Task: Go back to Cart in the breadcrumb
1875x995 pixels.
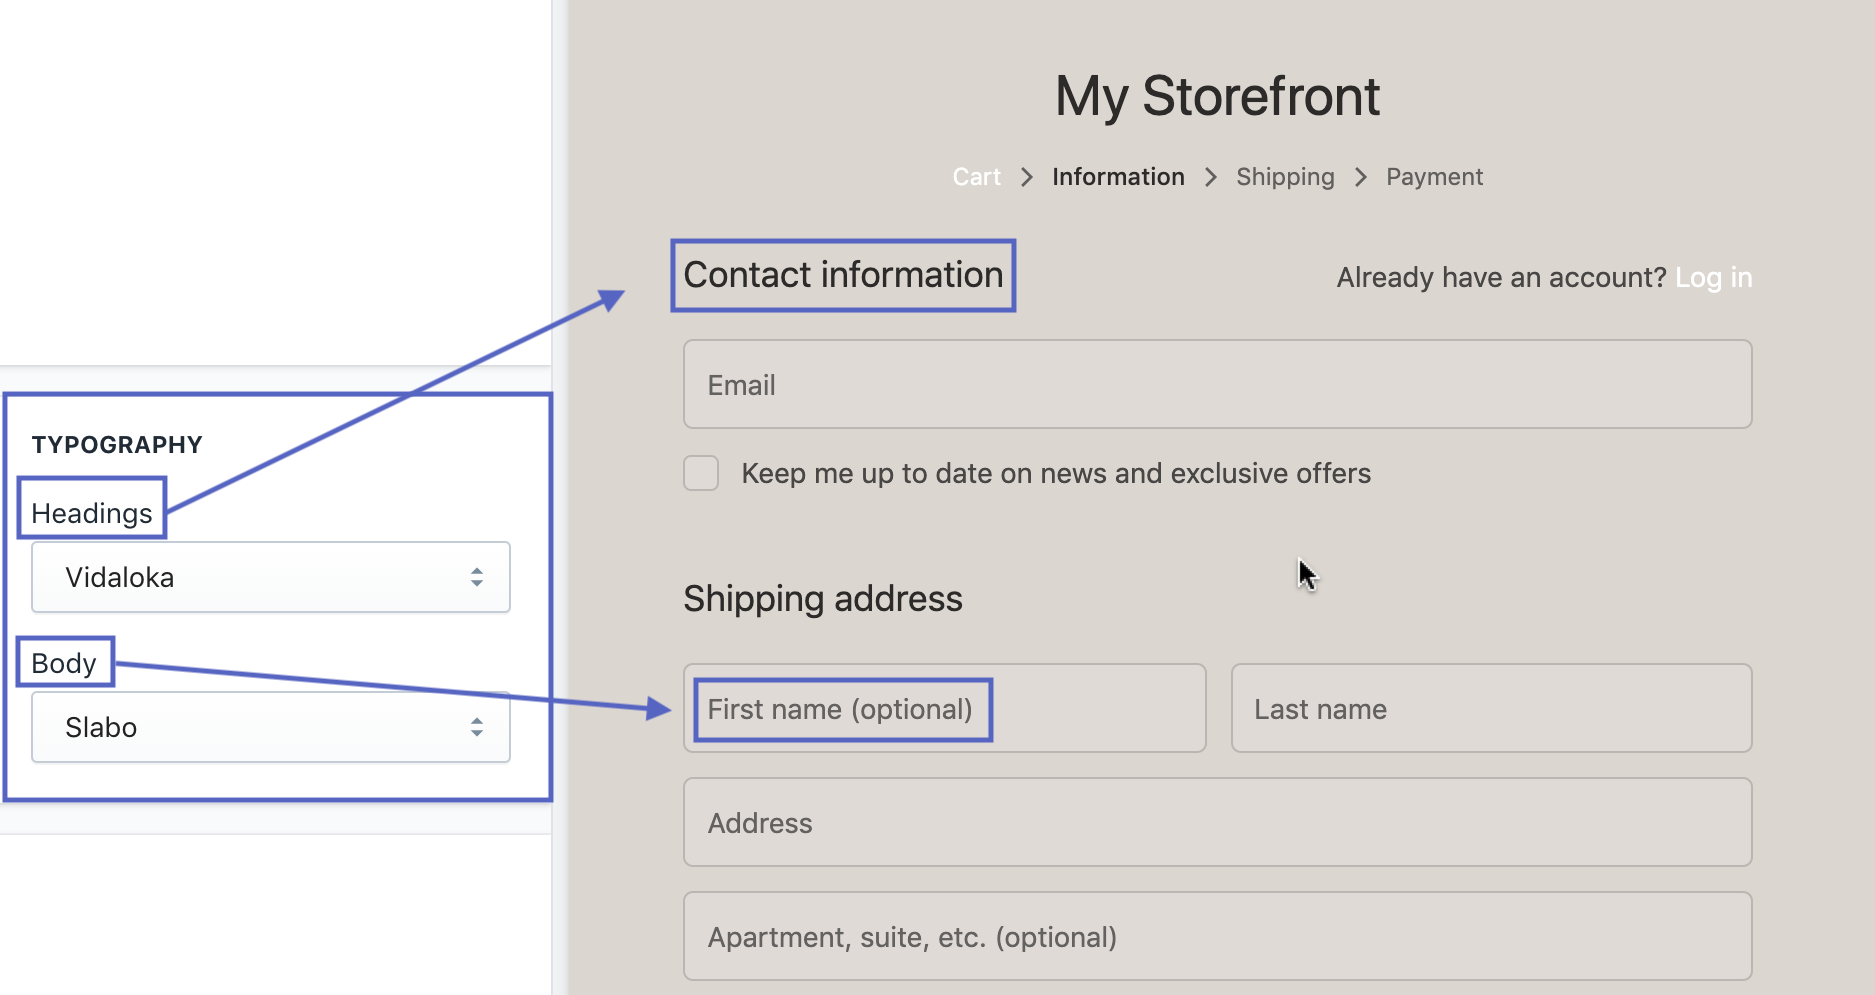Action: tap(976, 177)
